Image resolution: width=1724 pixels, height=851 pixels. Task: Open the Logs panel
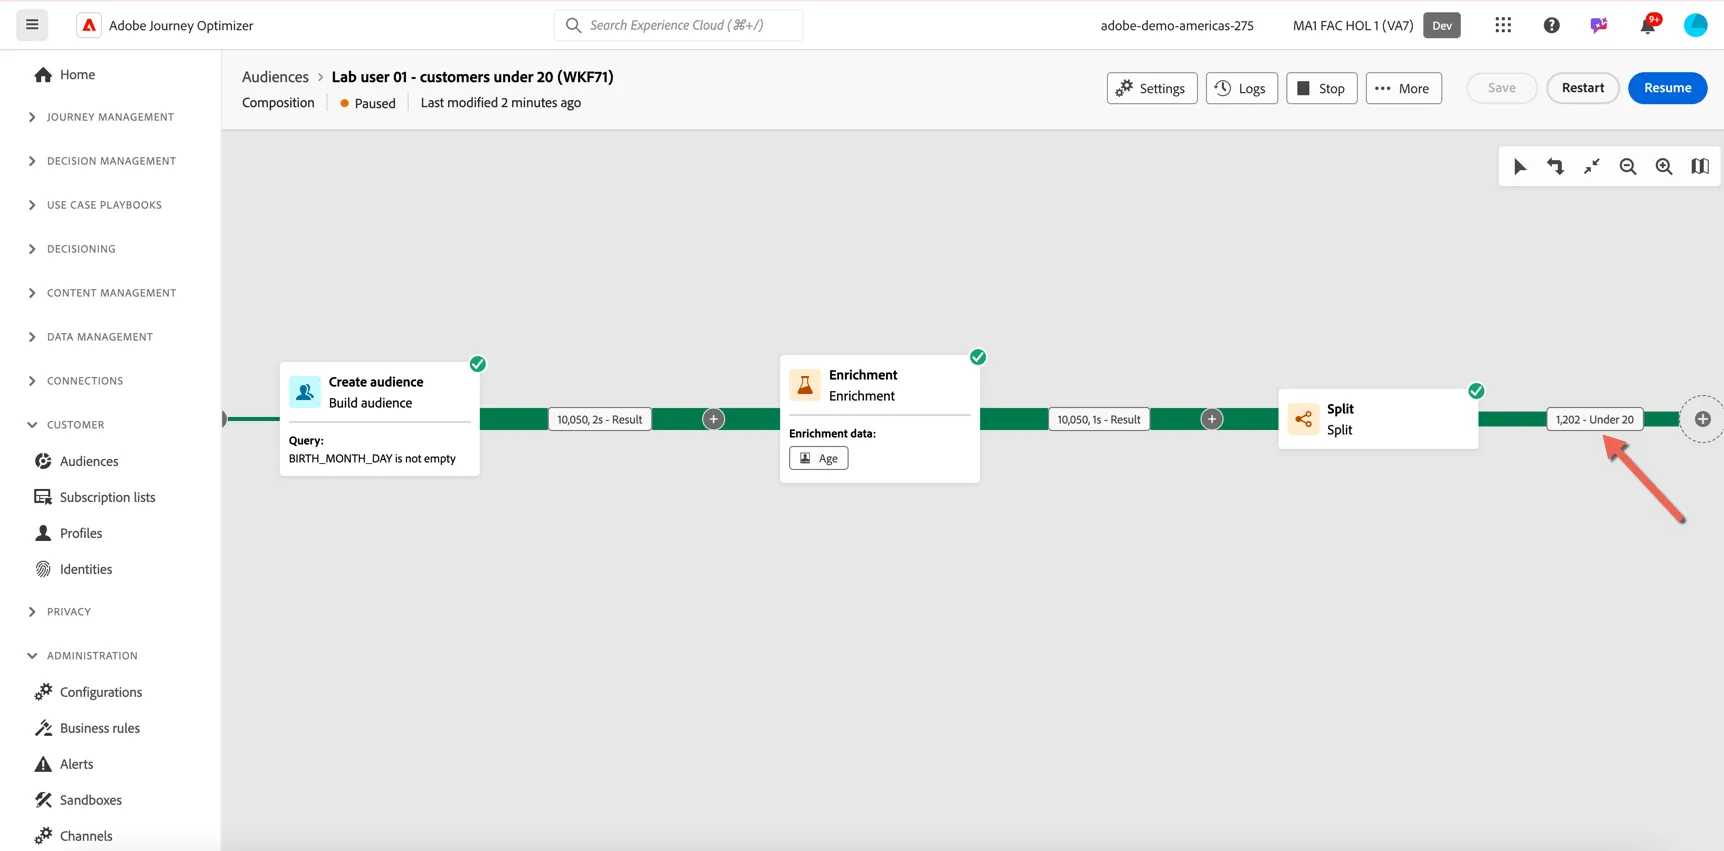click(x=1241, y=88)
